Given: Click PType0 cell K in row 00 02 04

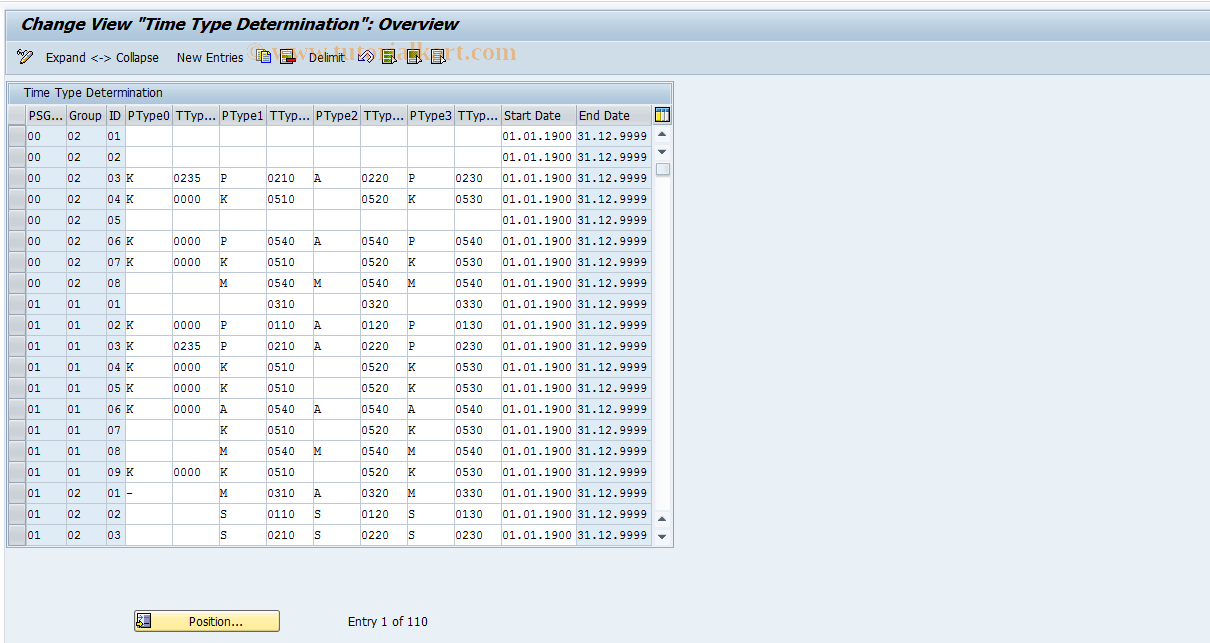Looking at the screenshot, I should point(148,199).
